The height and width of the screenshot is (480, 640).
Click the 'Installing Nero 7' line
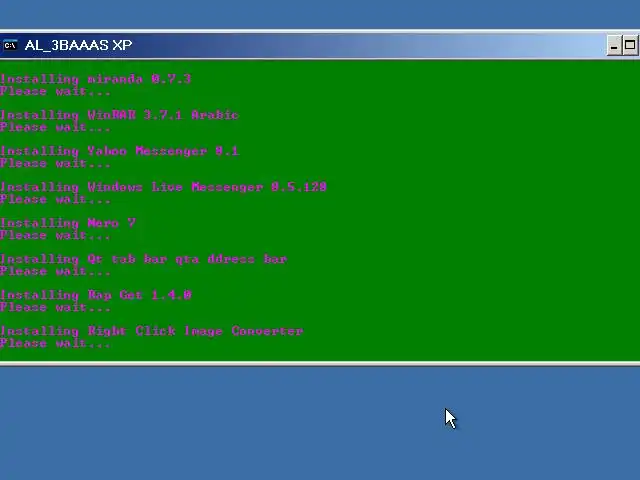(x=68, y=223)
